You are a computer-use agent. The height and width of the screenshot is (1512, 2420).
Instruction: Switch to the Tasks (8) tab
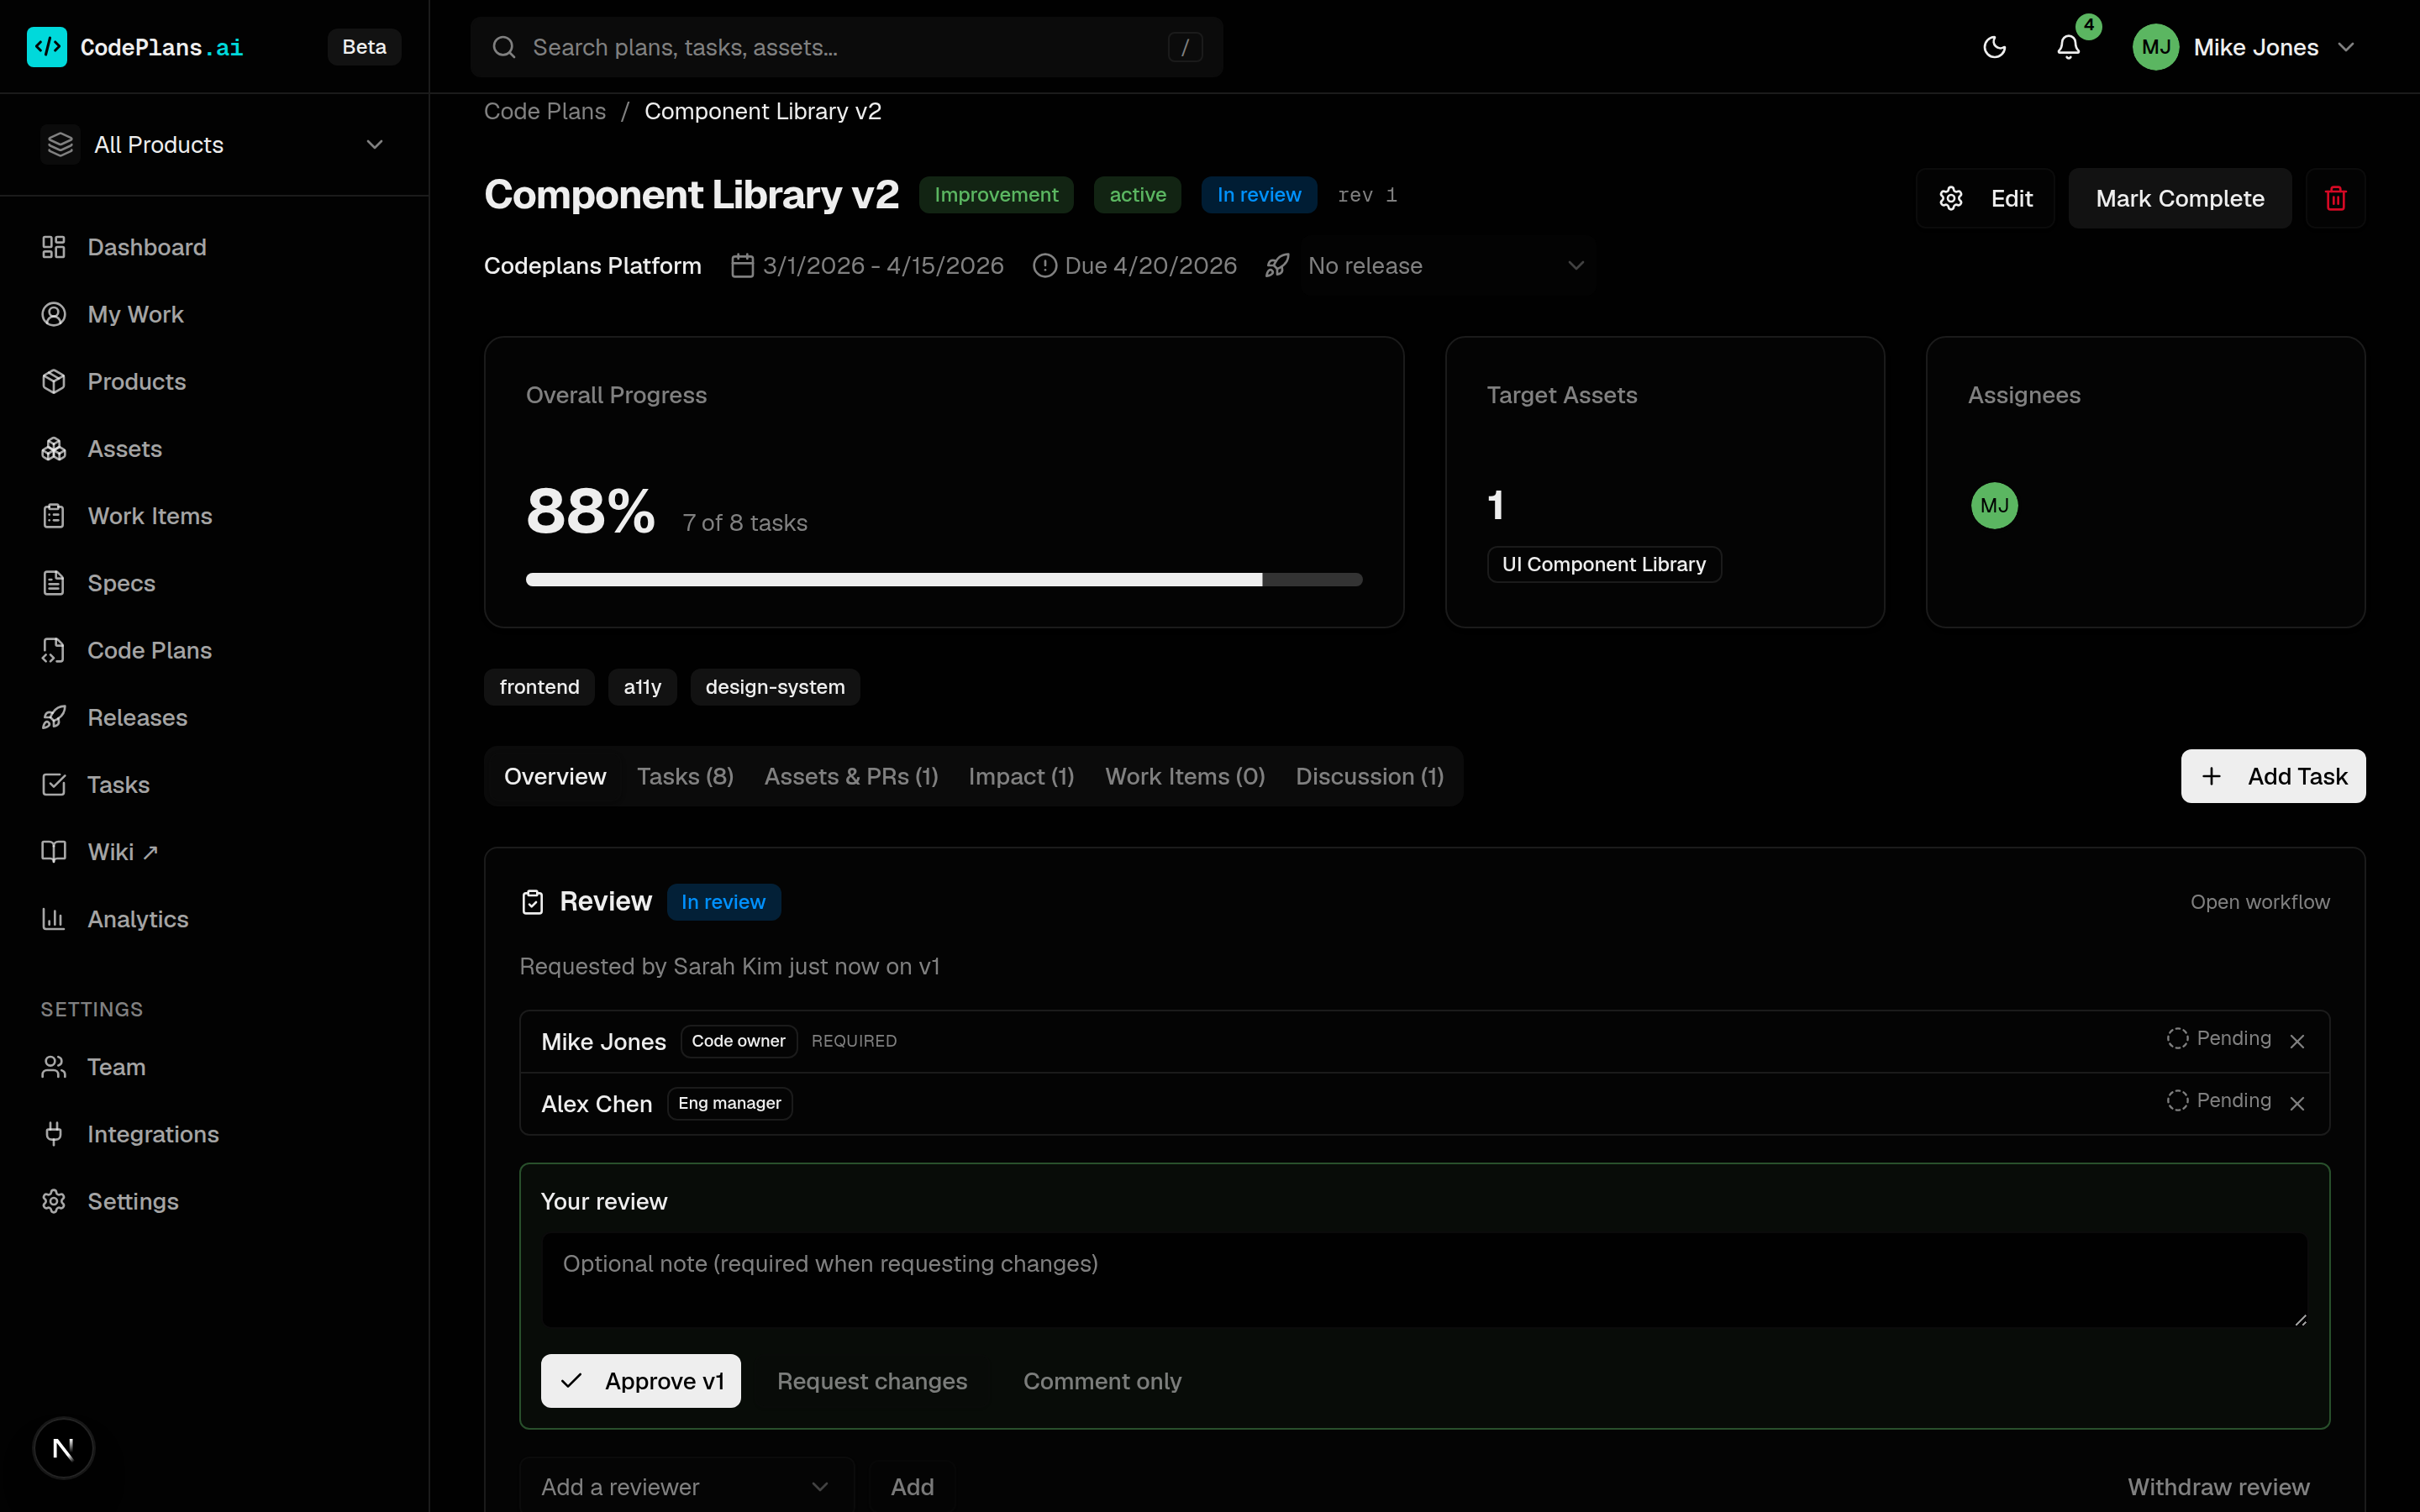click(x=685, y=776)
